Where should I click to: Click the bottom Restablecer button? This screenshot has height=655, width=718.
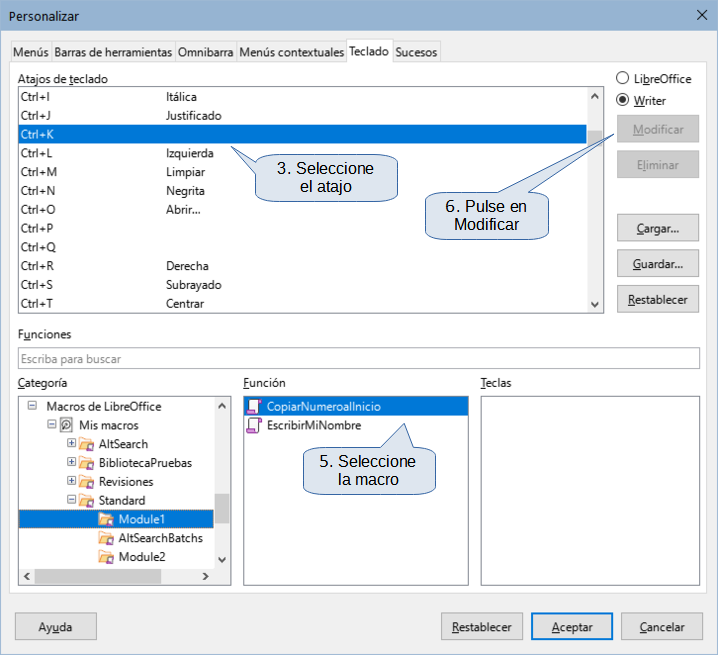[x=482, y=627]
